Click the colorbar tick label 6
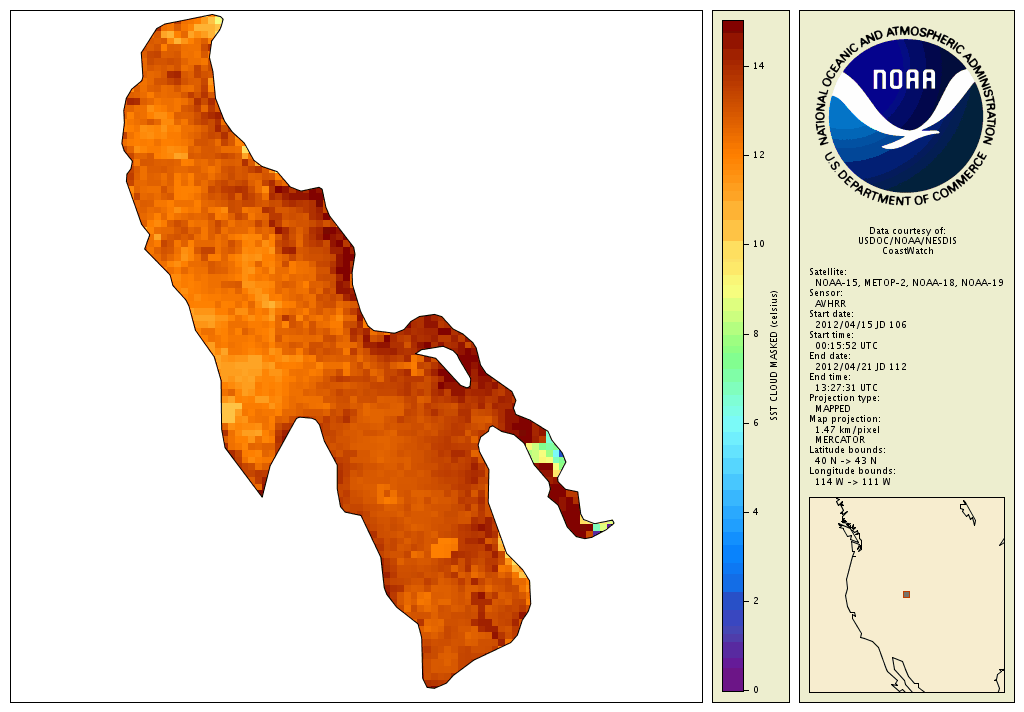 [x=756, y=423]
